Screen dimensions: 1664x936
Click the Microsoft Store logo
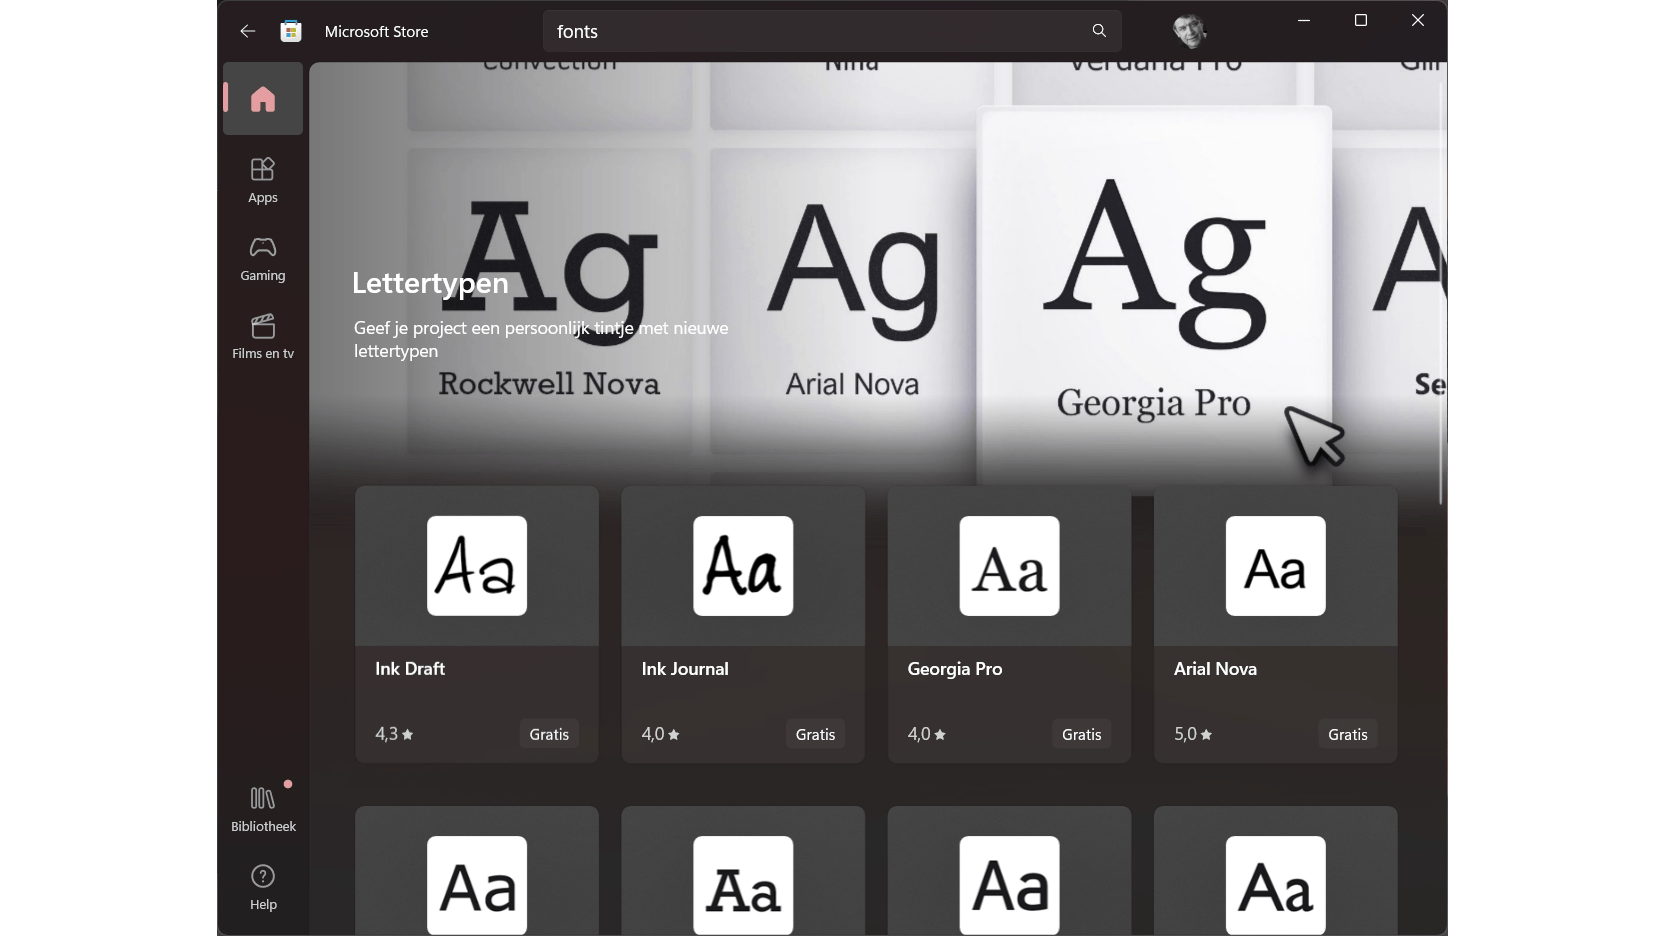(x=290, y=31)
